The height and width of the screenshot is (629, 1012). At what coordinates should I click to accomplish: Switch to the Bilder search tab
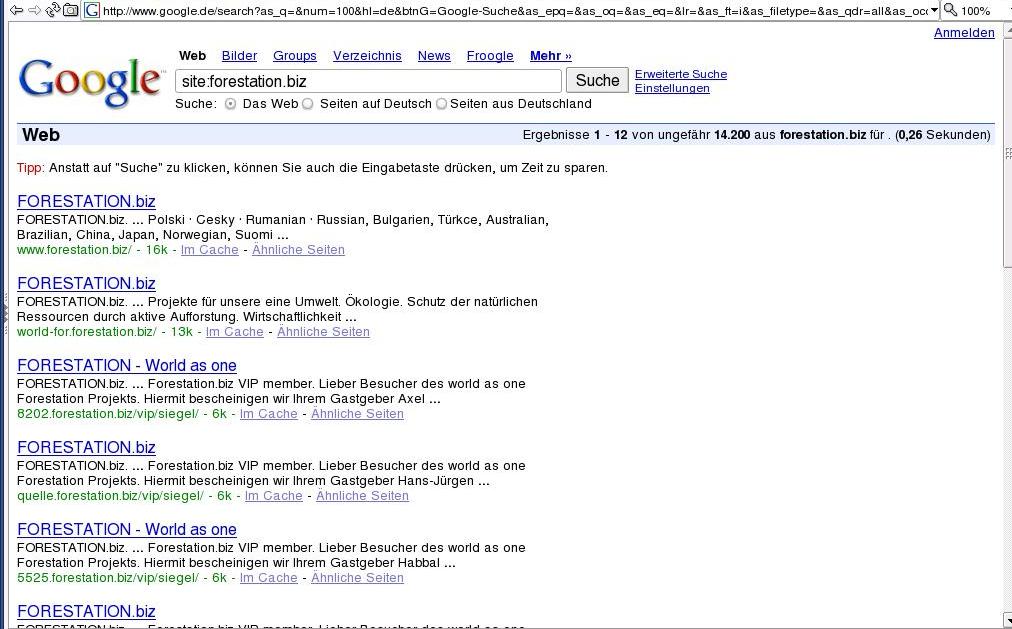coord(239,55)
